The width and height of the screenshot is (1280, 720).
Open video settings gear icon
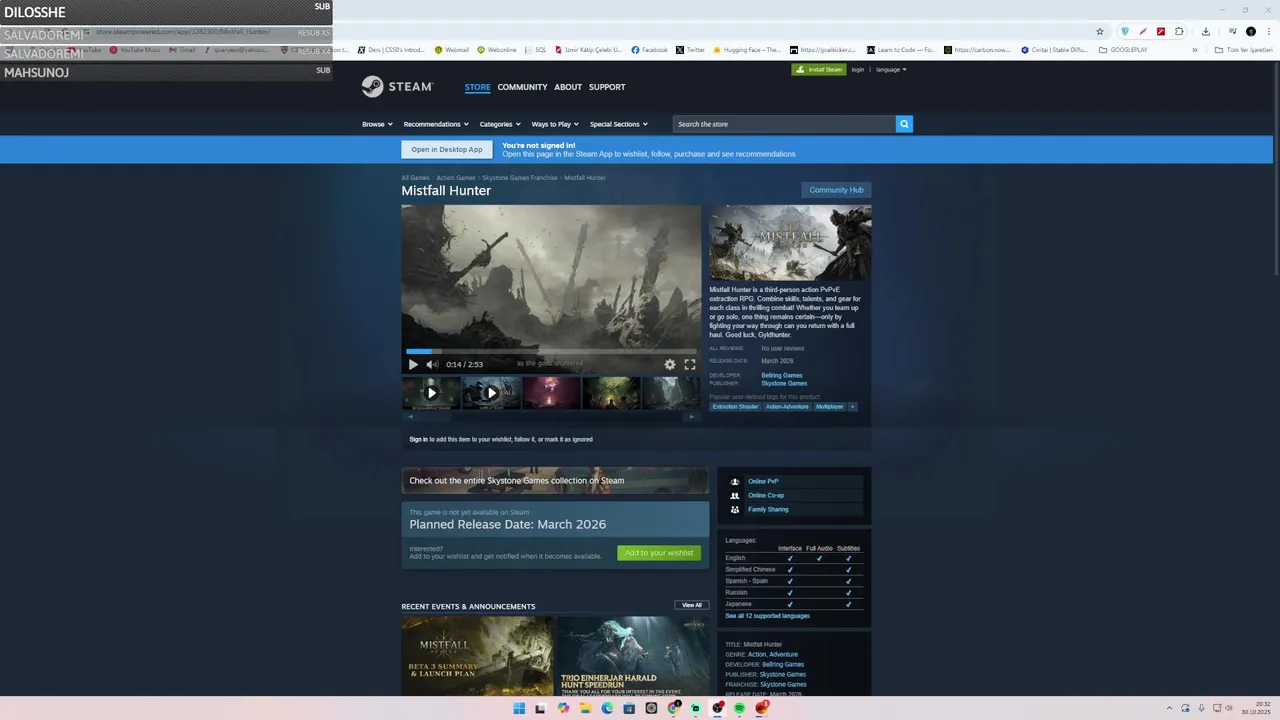coord(670,364)
